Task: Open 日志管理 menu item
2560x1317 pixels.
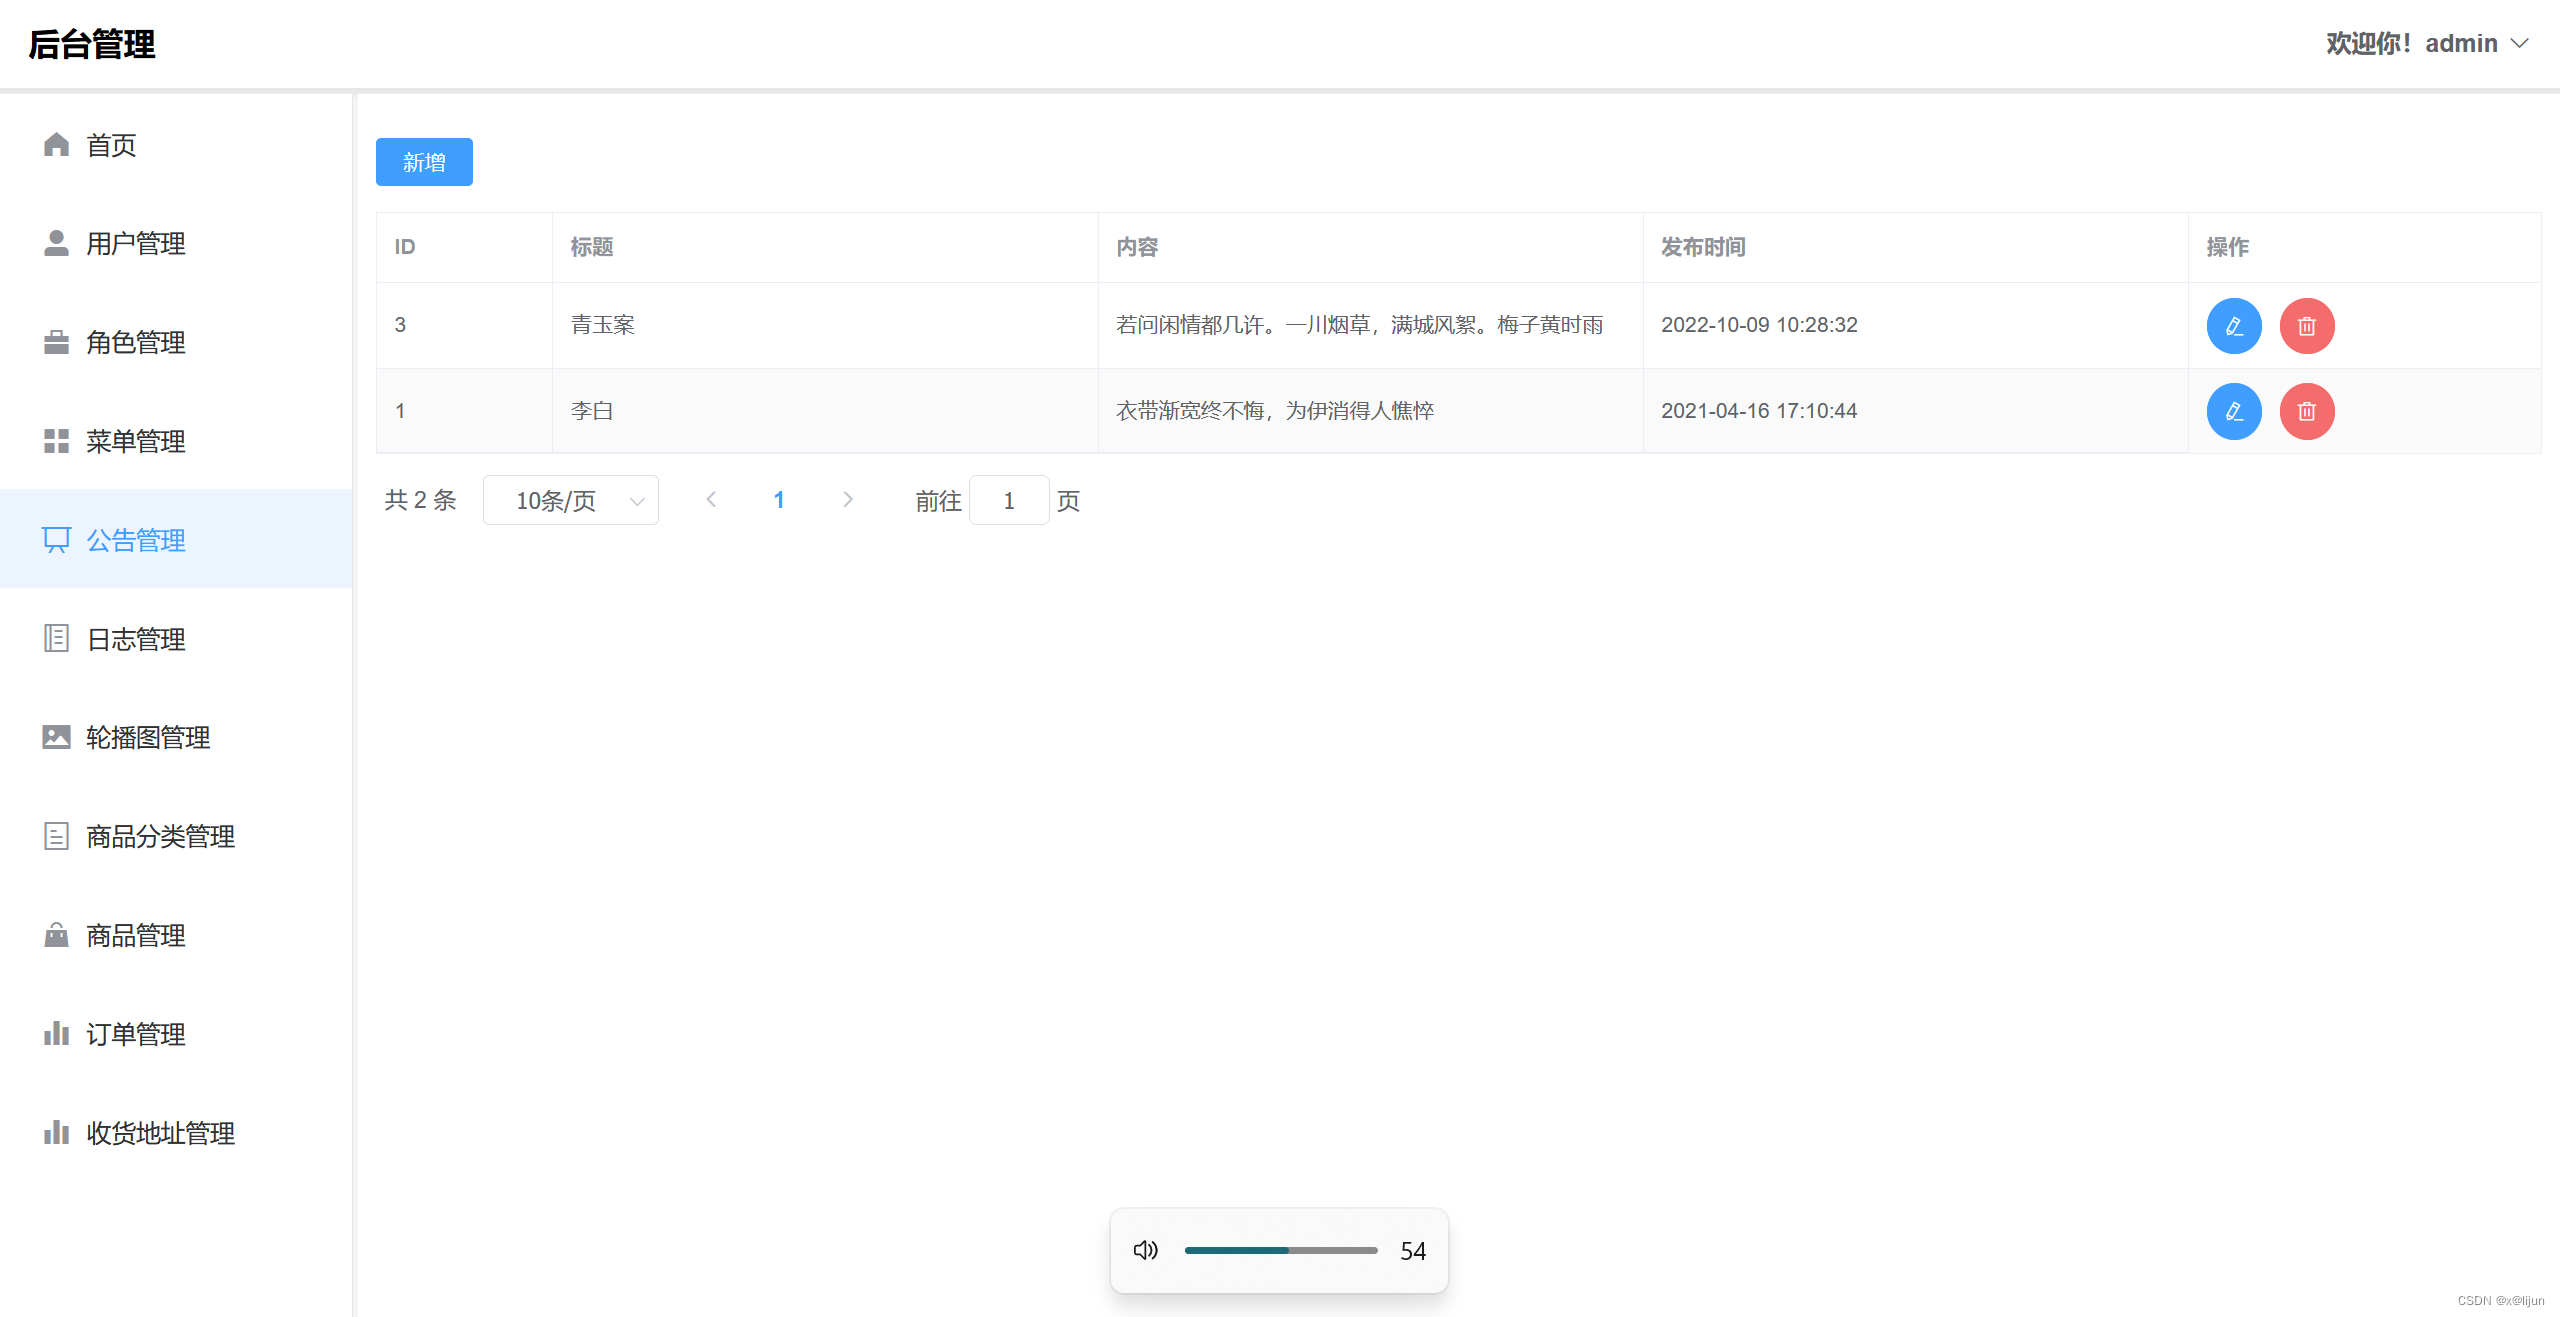Action: click(x=176, y=638)
